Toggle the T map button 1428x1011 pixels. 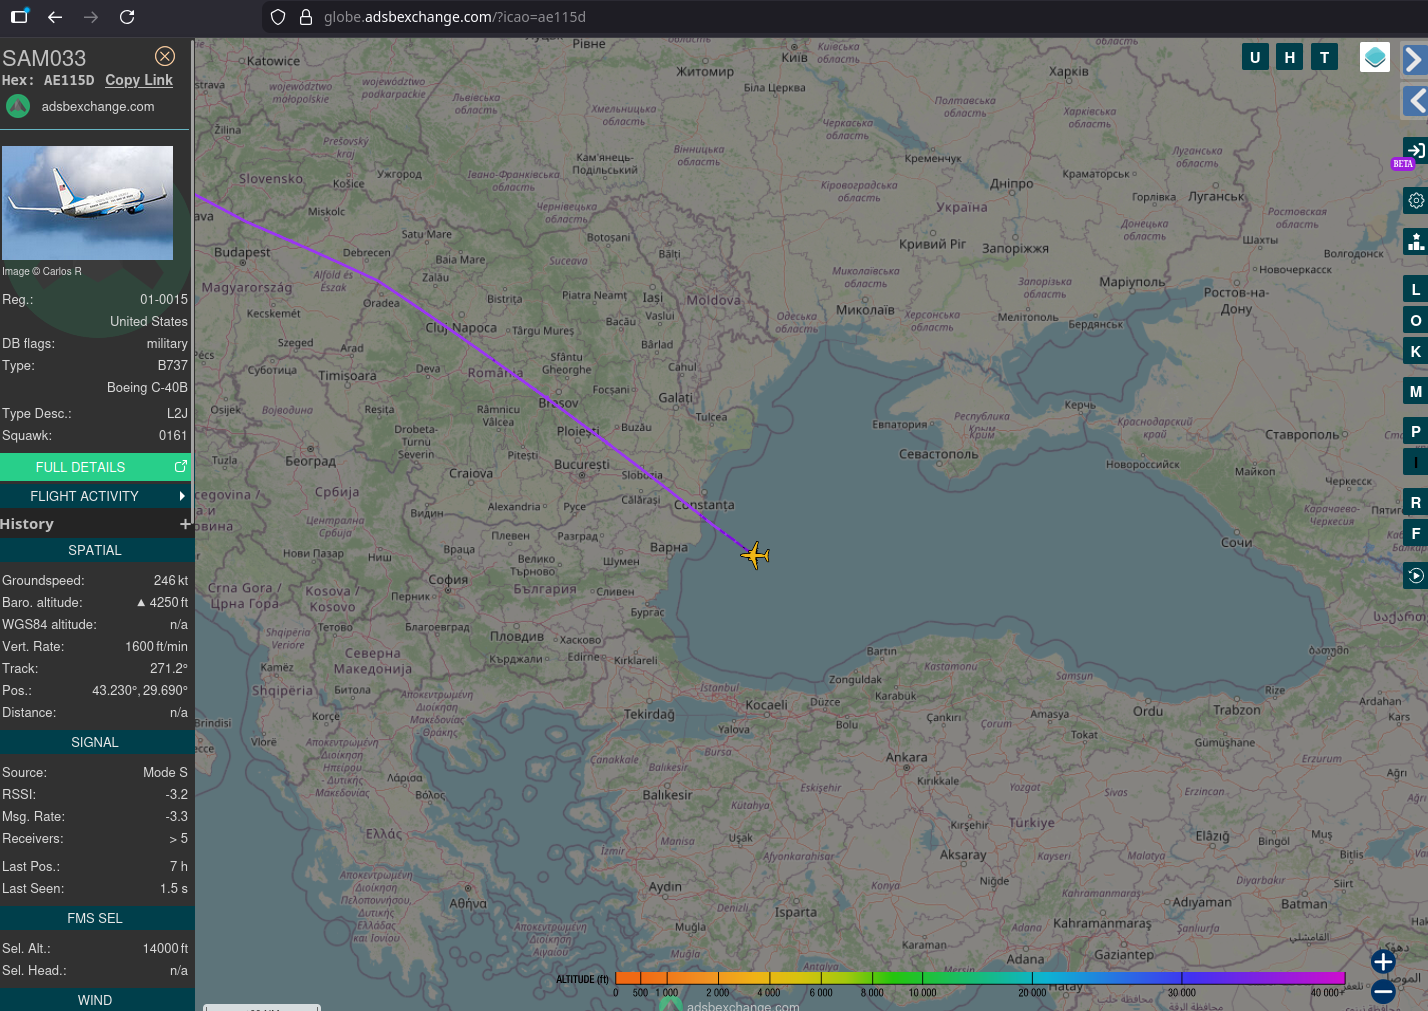pos(1325,57)
